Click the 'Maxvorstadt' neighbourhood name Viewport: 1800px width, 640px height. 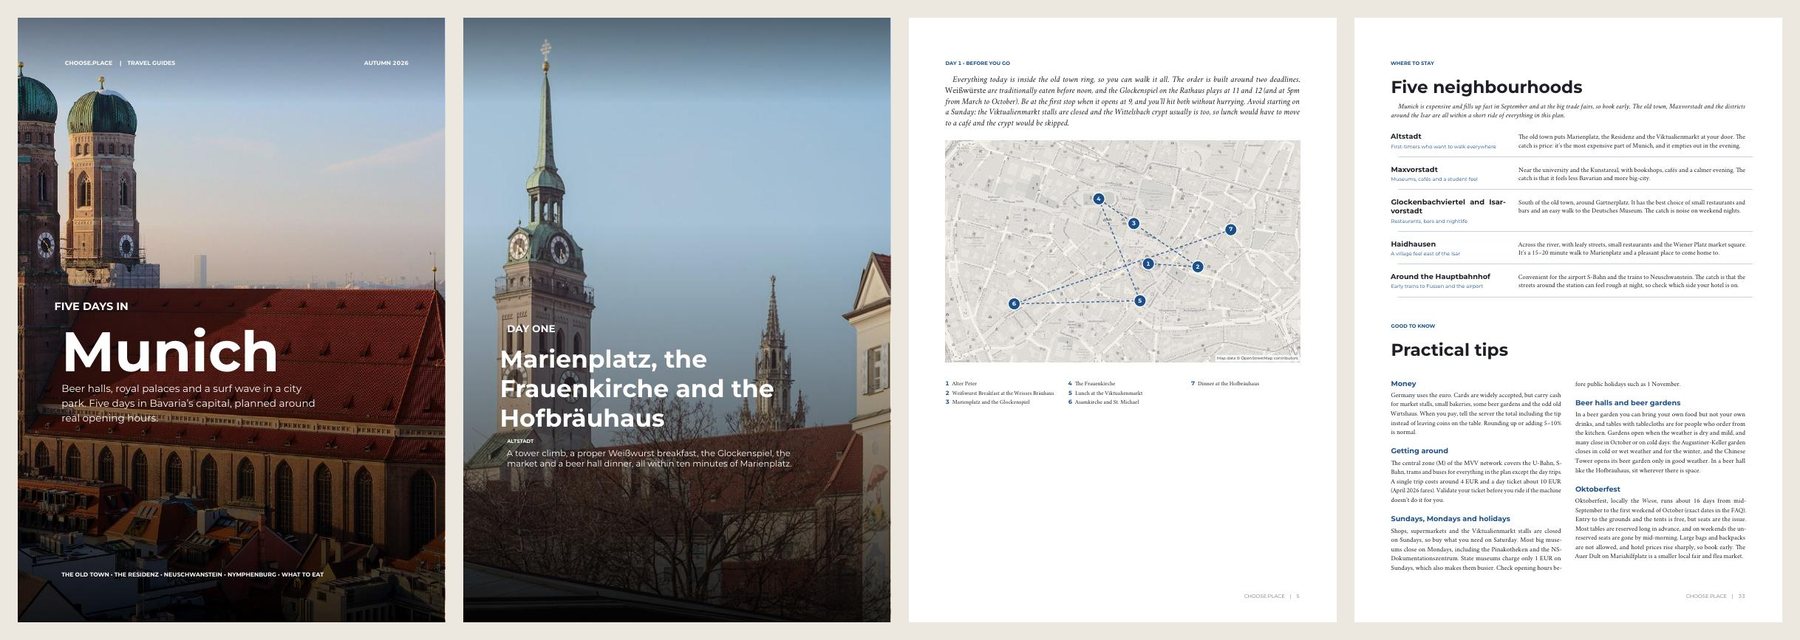click(1414, 170)
